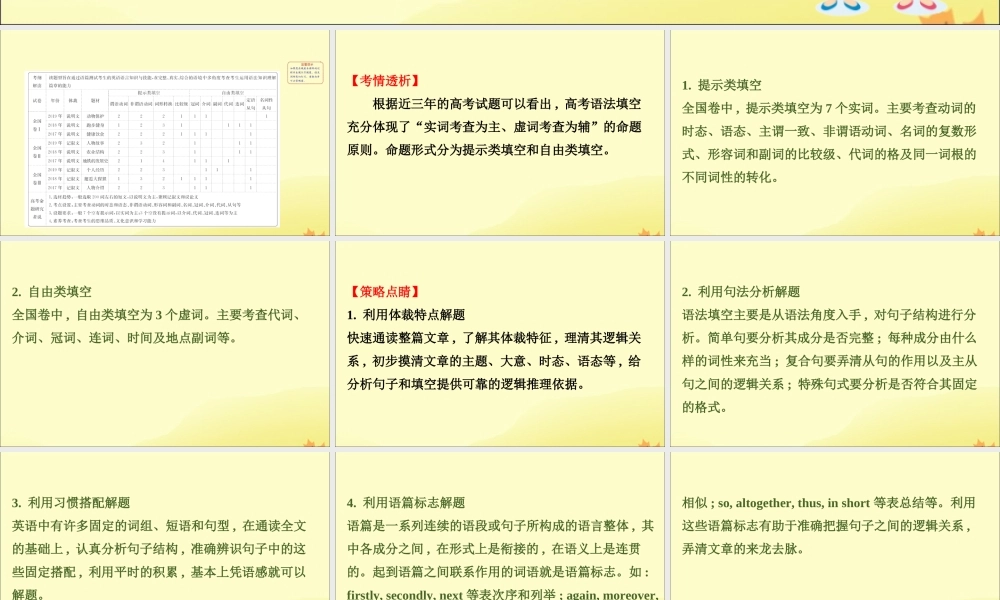
Task: Click the line starting 相似; so, altogether, thus
Action: (x=828, y=503)
